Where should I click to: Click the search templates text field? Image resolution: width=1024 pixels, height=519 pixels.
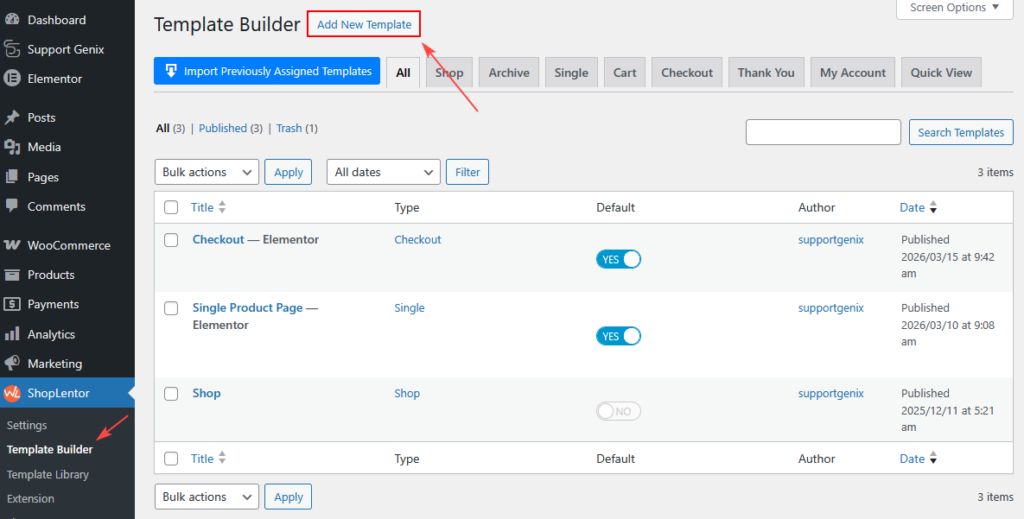click(x=823, y=132)
